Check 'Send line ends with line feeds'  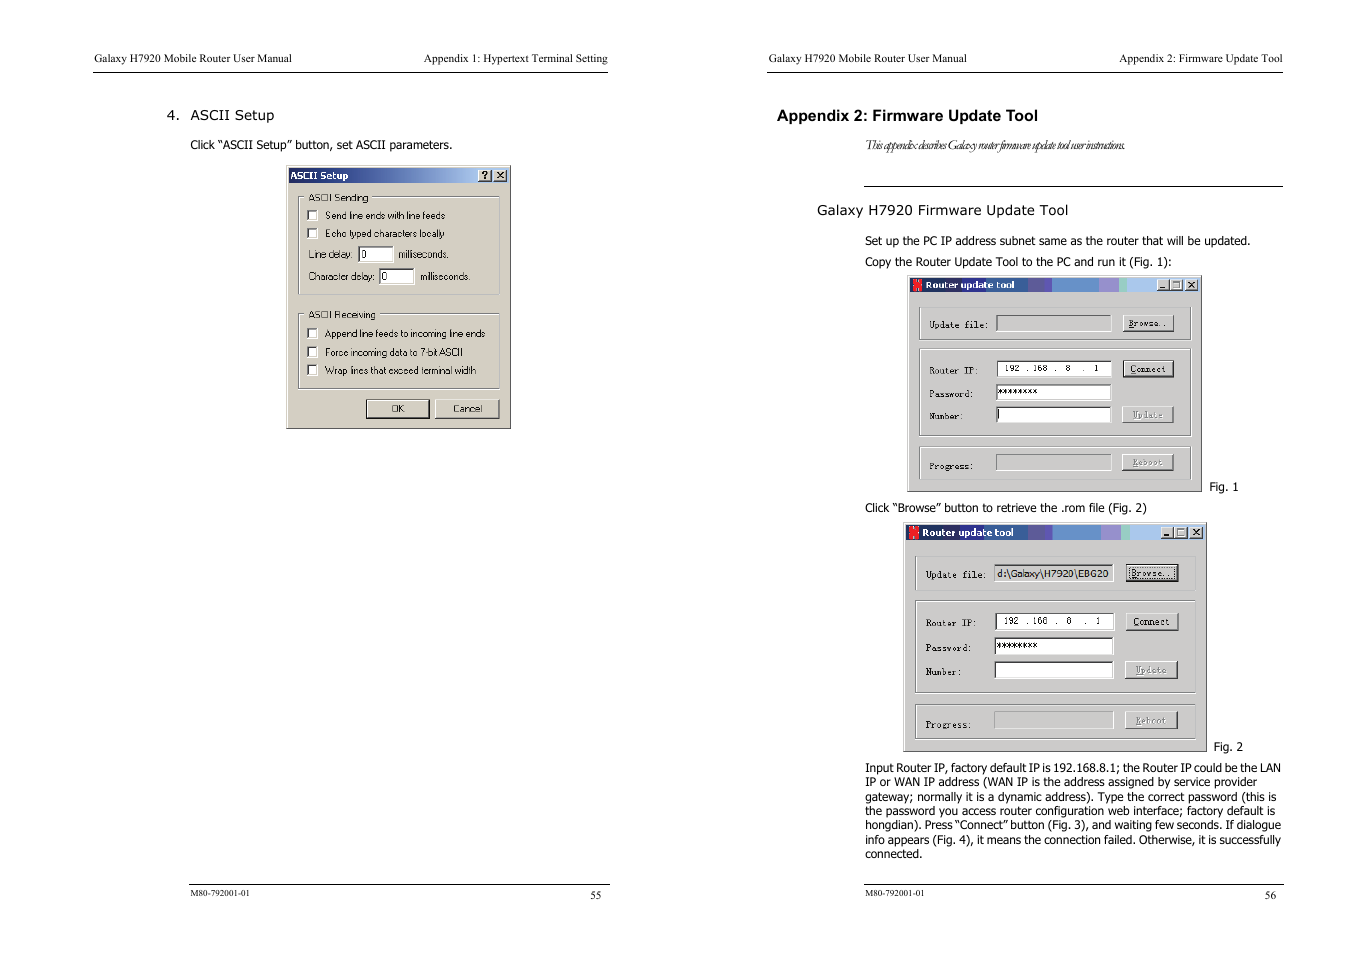click(x=312, y=216)
